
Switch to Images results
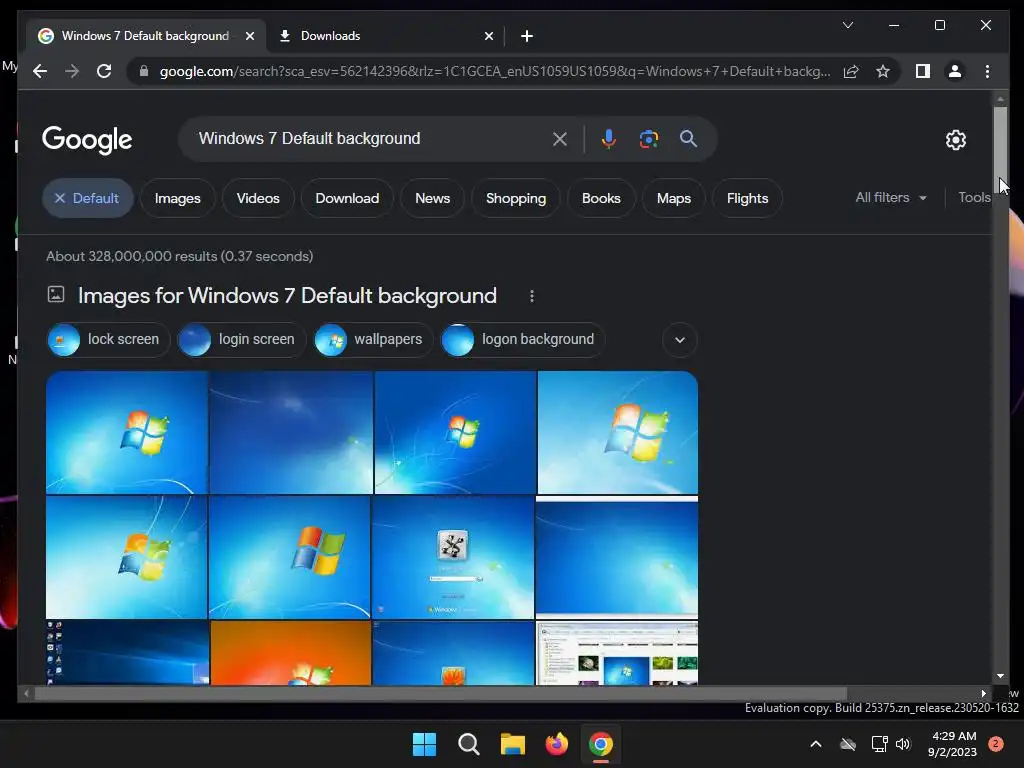[178, 198]
